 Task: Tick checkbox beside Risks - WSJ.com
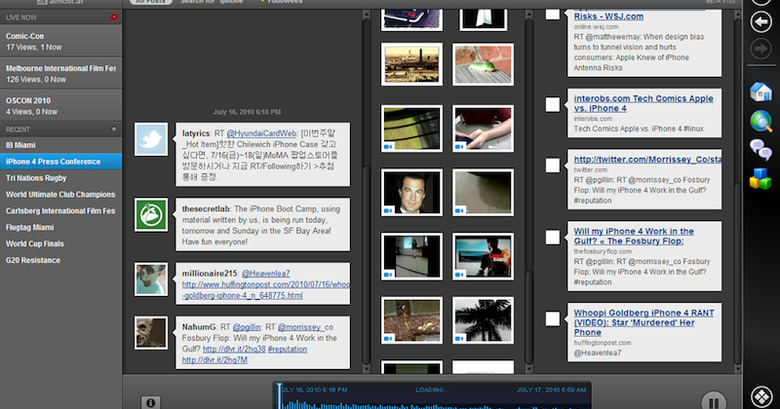pos(553,14)
